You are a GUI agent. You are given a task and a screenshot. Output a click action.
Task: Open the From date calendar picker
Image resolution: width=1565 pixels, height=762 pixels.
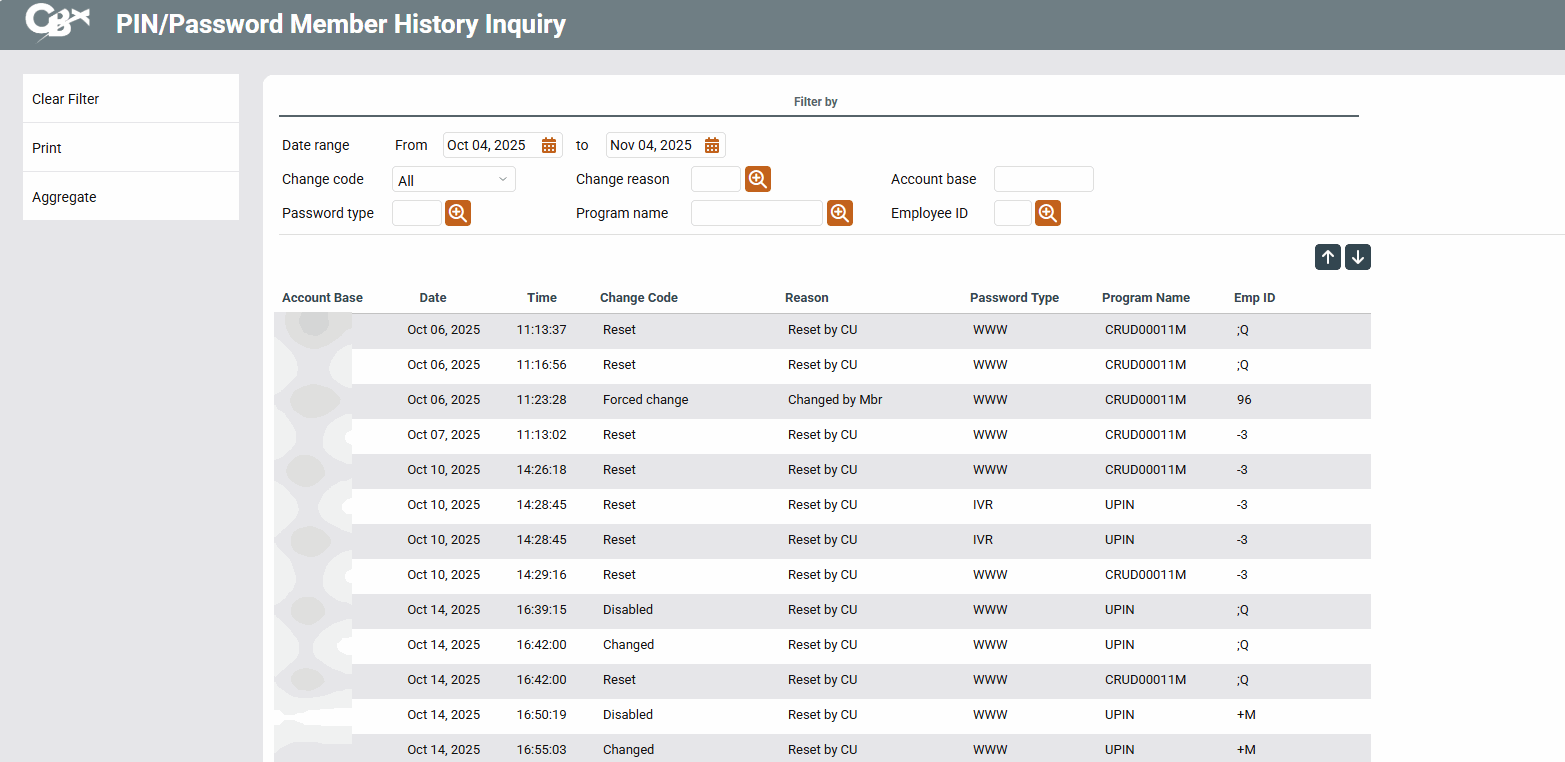(x=549, y=145)
